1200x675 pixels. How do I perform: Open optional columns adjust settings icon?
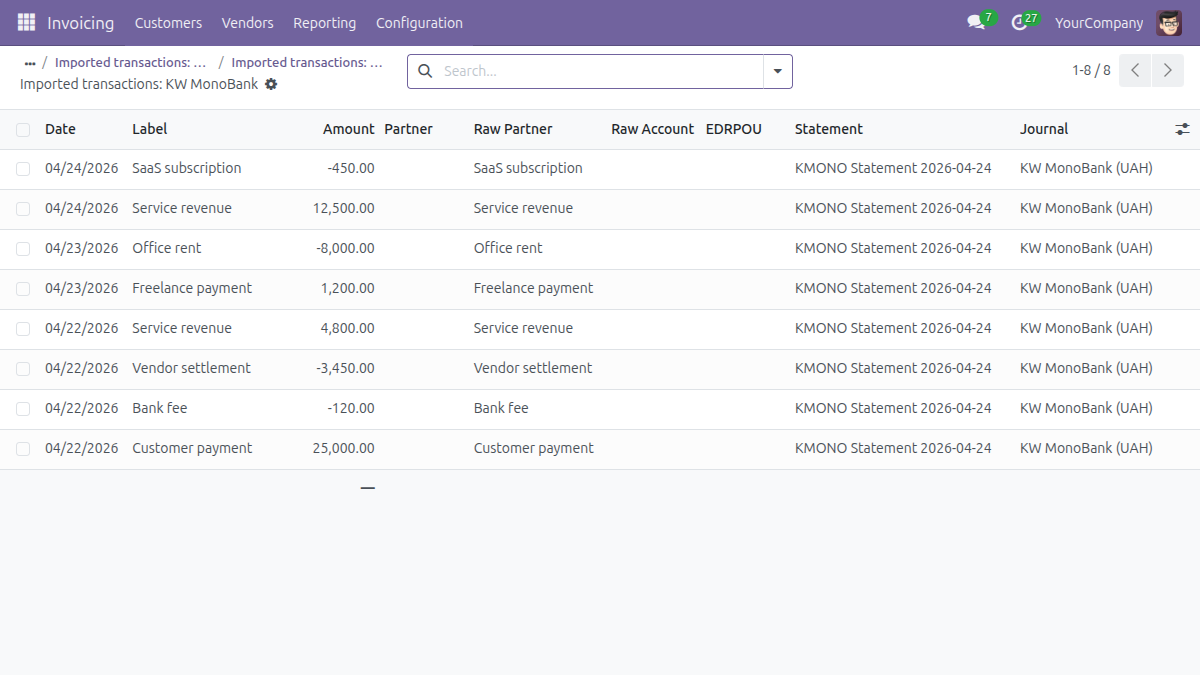1183,129
